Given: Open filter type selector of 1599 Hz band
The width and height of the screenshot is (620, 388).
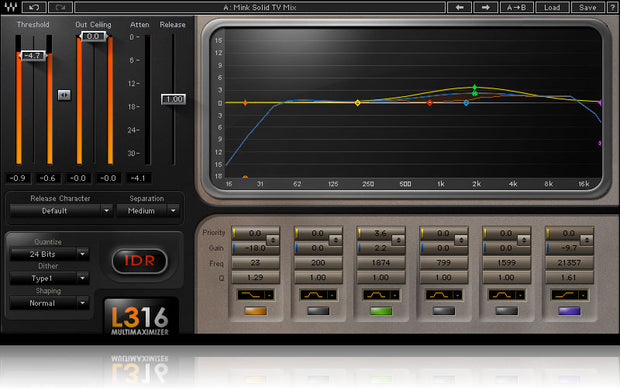Looking at the screenshot, I should pos(506,295).
